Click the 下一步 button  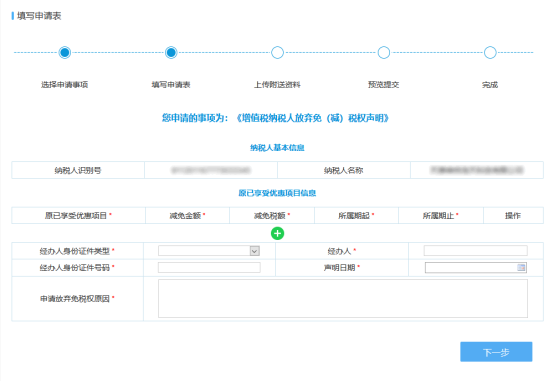point(496,352)
